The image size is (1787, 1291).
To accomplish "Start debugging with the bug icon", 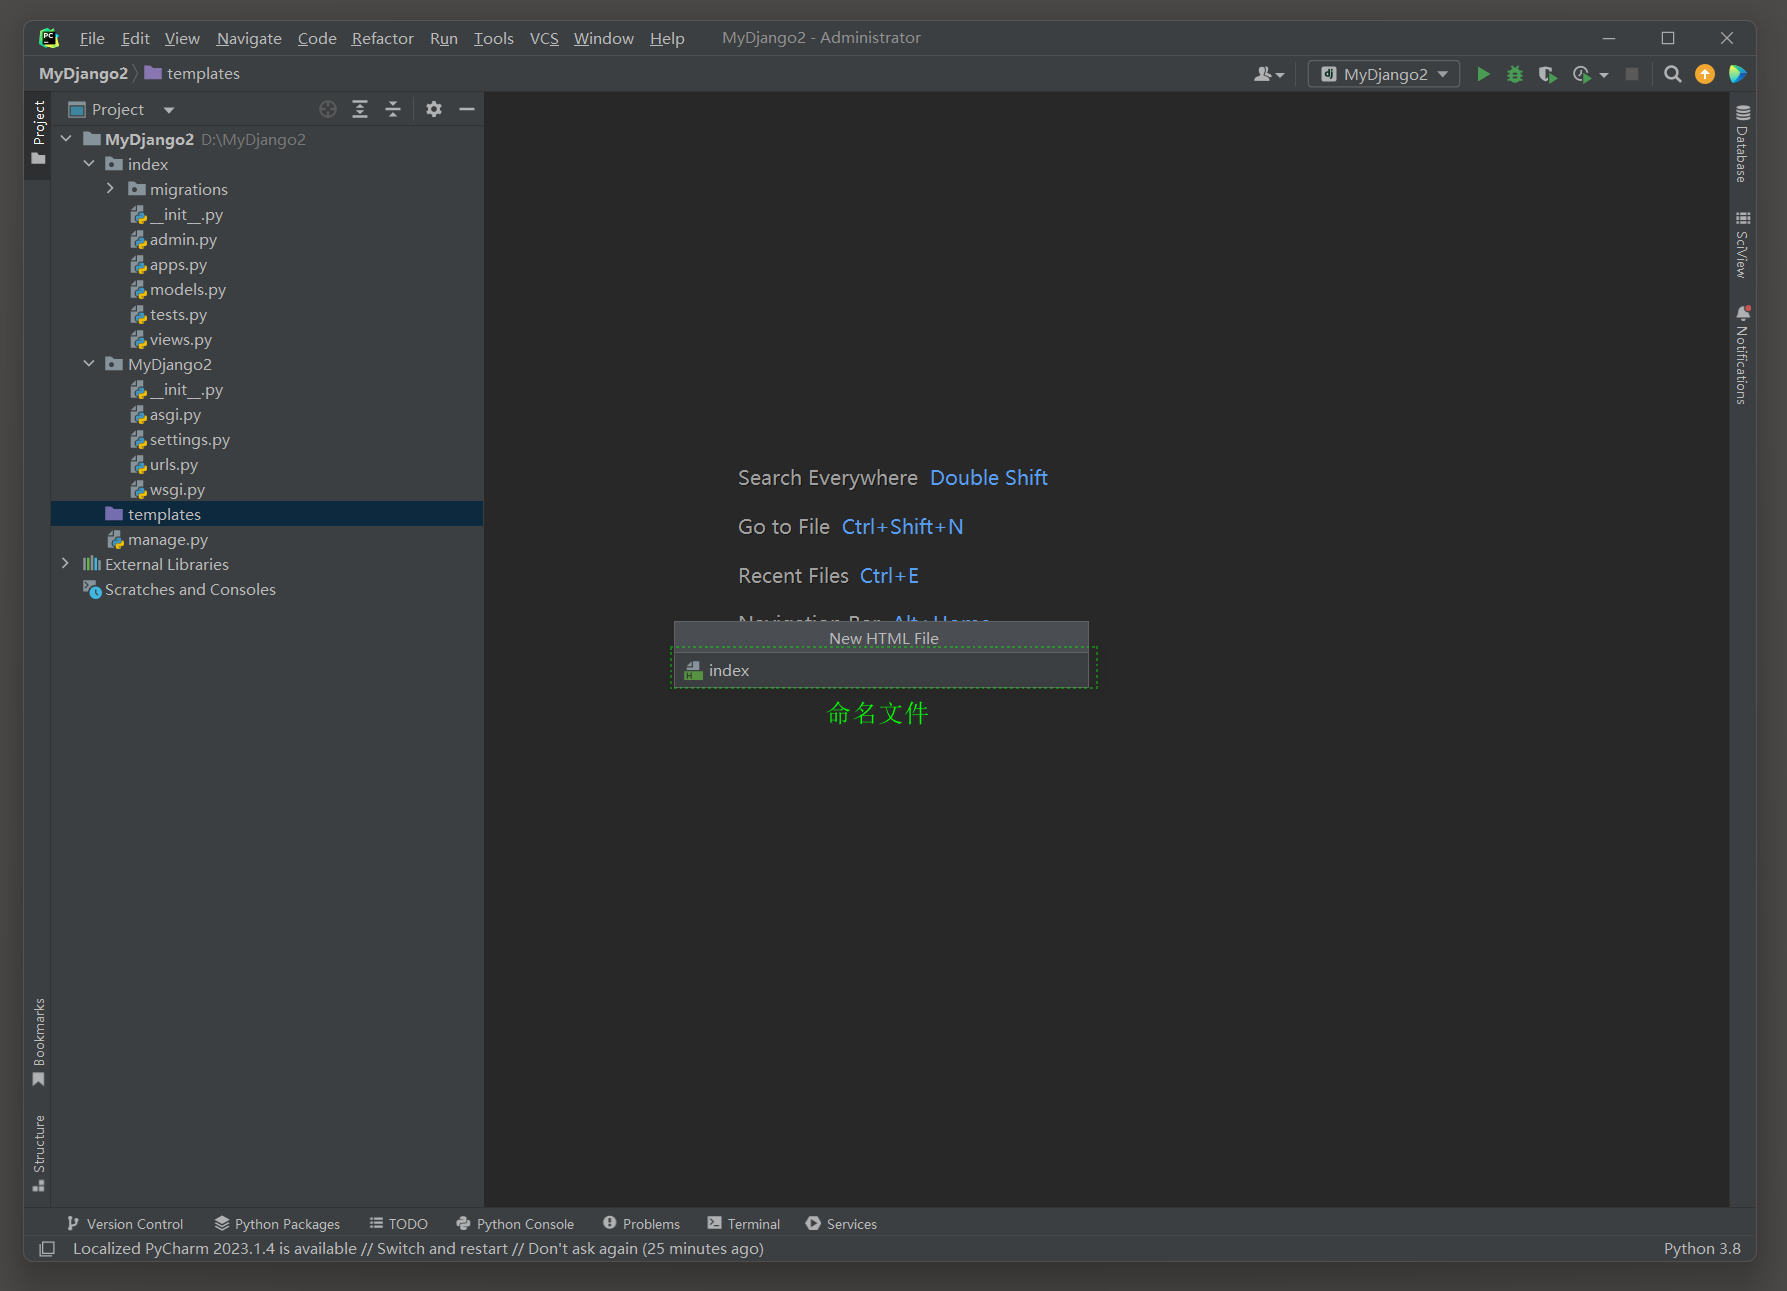I will point(1515,74).
